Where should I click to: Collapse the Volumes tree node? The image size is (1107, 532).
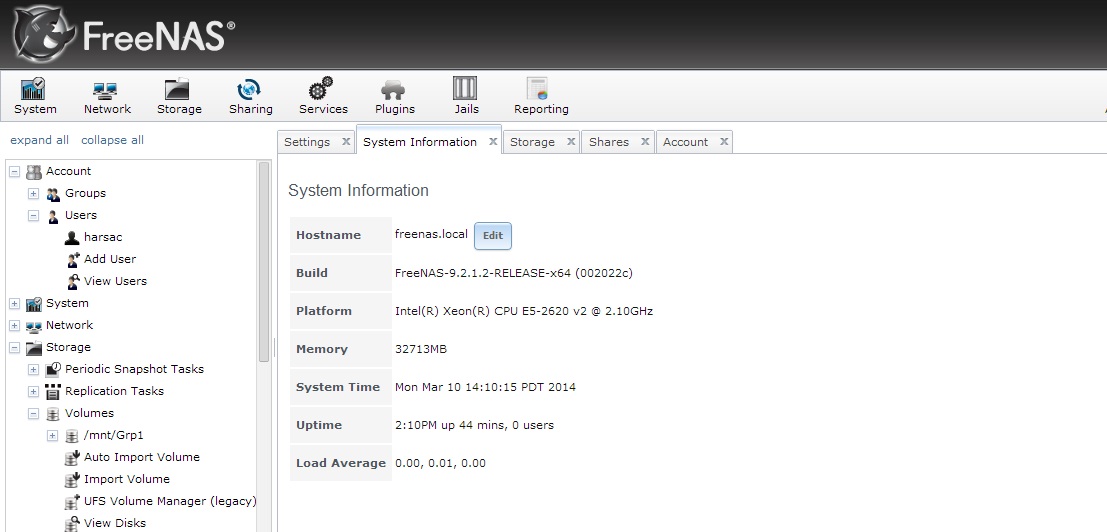(x=33, y=413)
